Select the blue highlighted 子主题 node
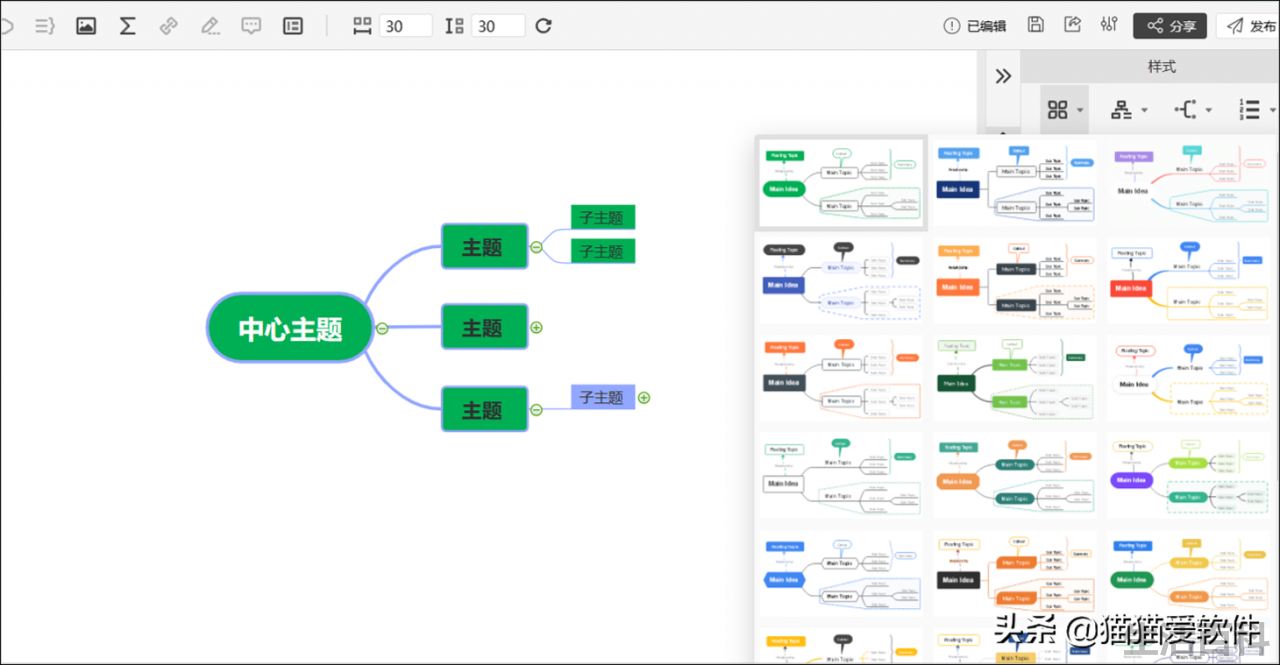1280x665 pixels. [603, 397]
